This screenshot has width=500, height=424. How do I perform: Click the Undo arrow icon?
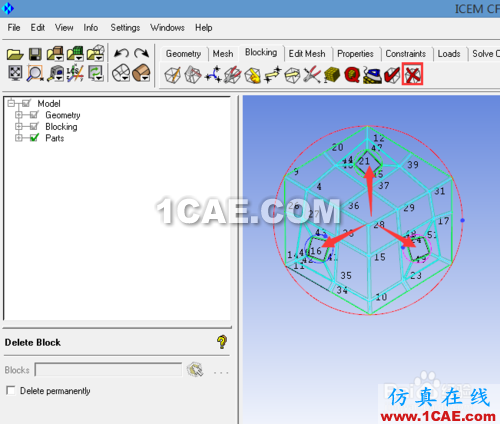pos(121,54)
